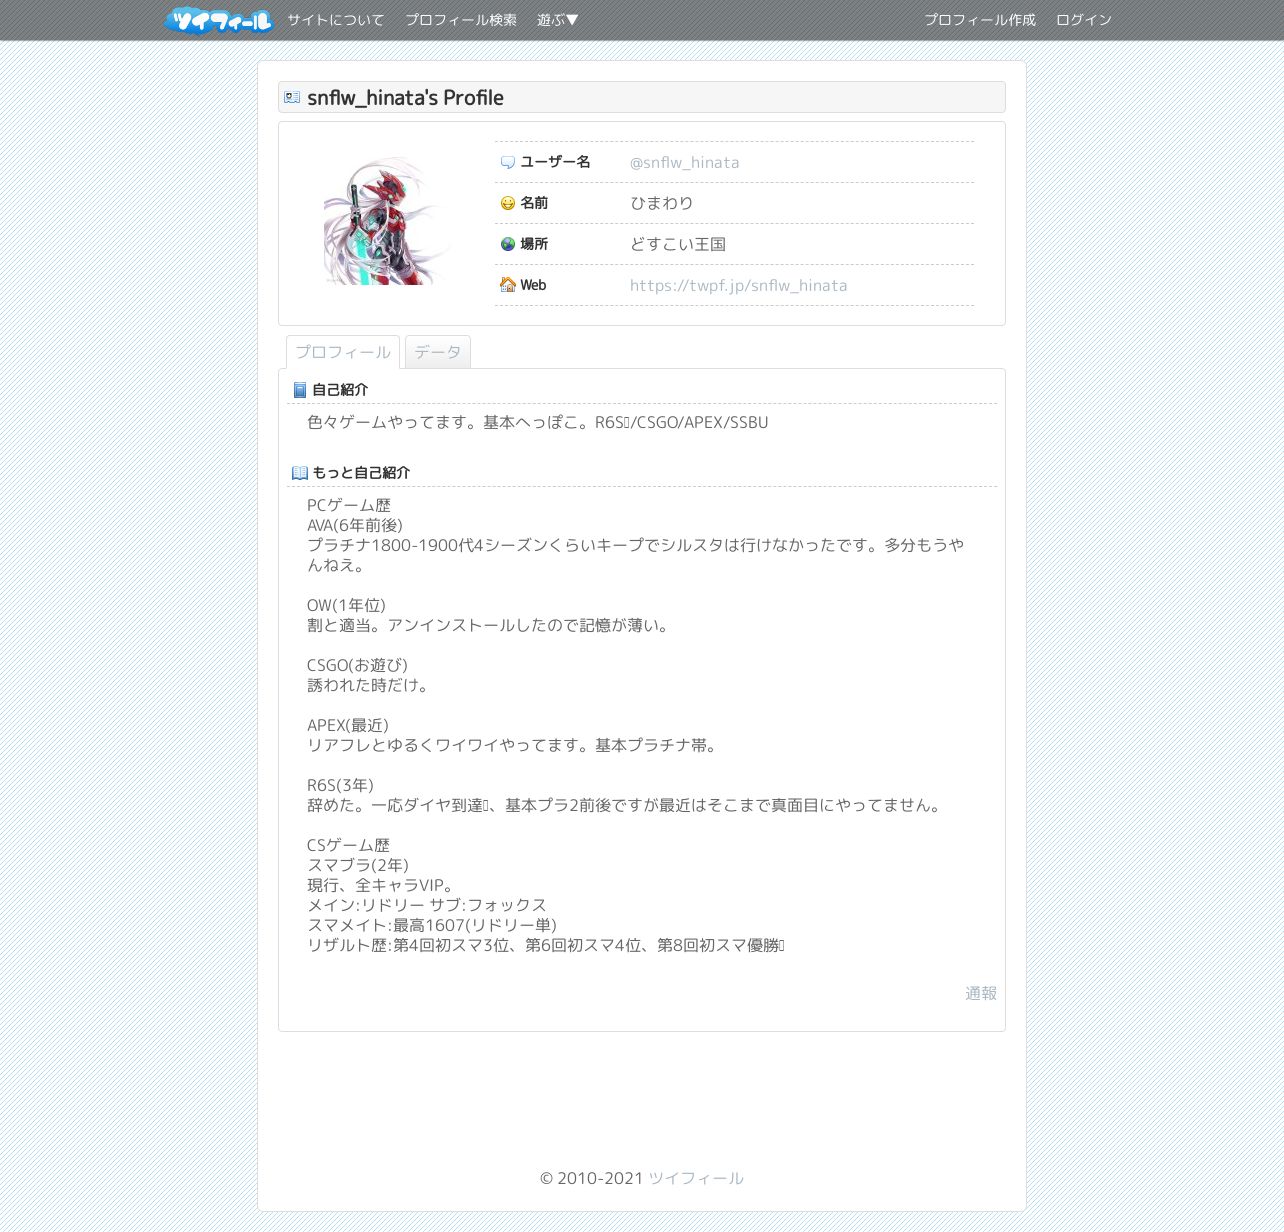
Task: Click the smiley icon next to 名前
Action: tap(508, 203)
